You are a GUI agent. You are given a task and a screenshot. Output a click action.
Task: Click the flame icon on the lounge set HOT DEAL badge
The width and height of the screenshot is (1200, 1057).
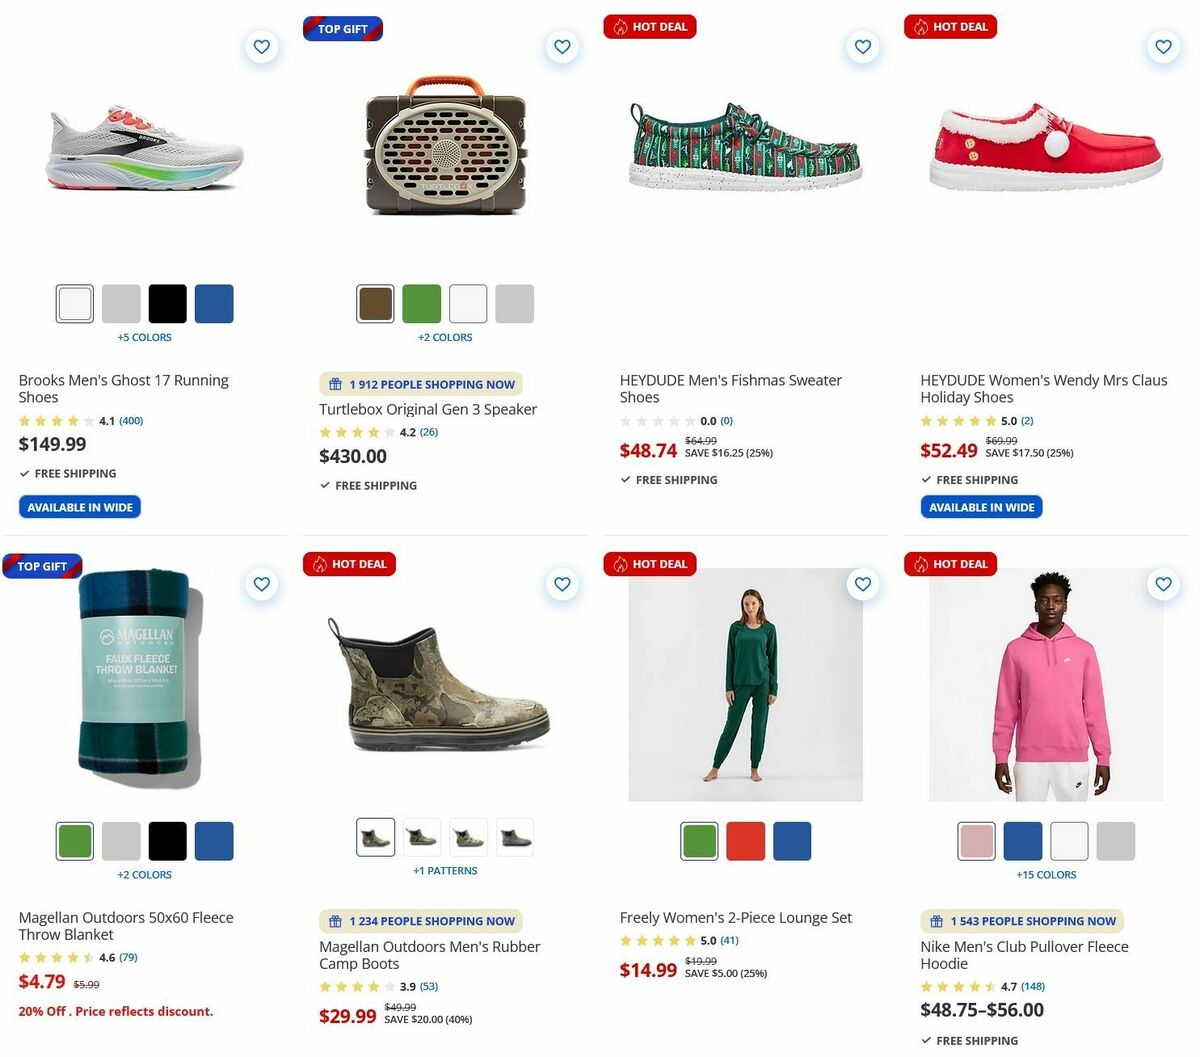point(621,564)
